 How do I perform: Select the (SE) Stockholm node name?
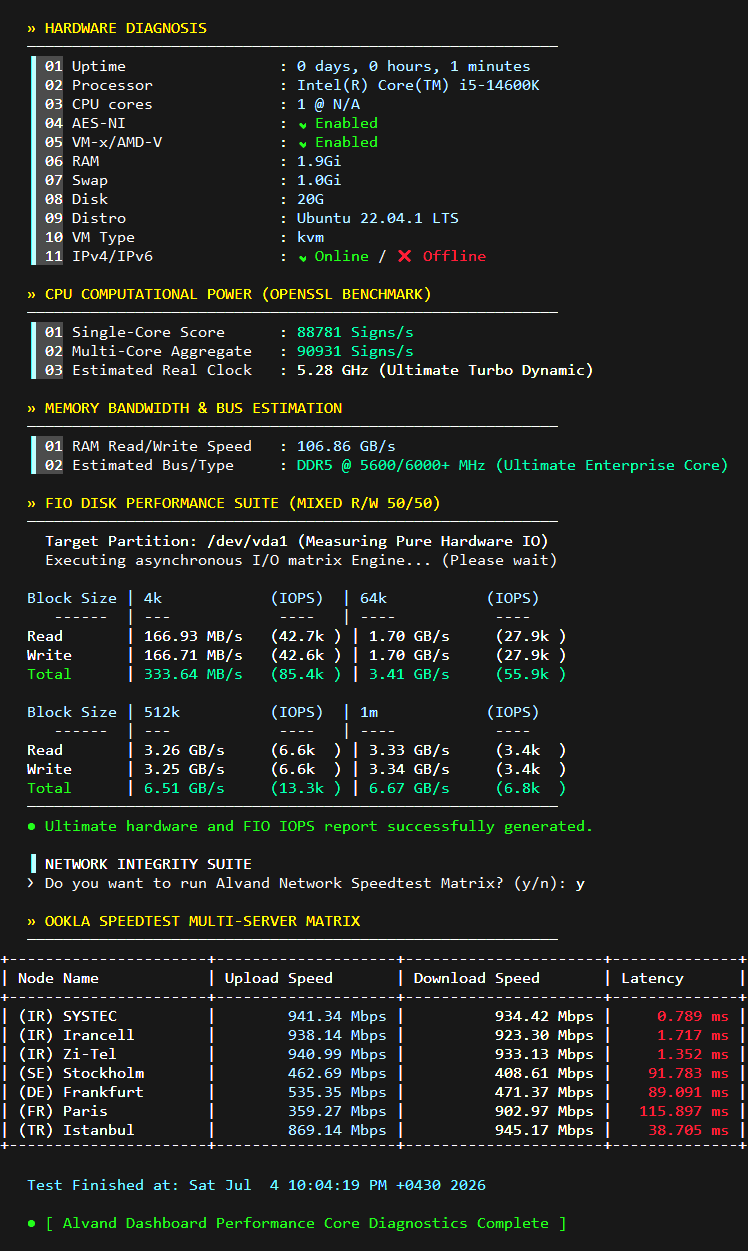point(81,1073)
